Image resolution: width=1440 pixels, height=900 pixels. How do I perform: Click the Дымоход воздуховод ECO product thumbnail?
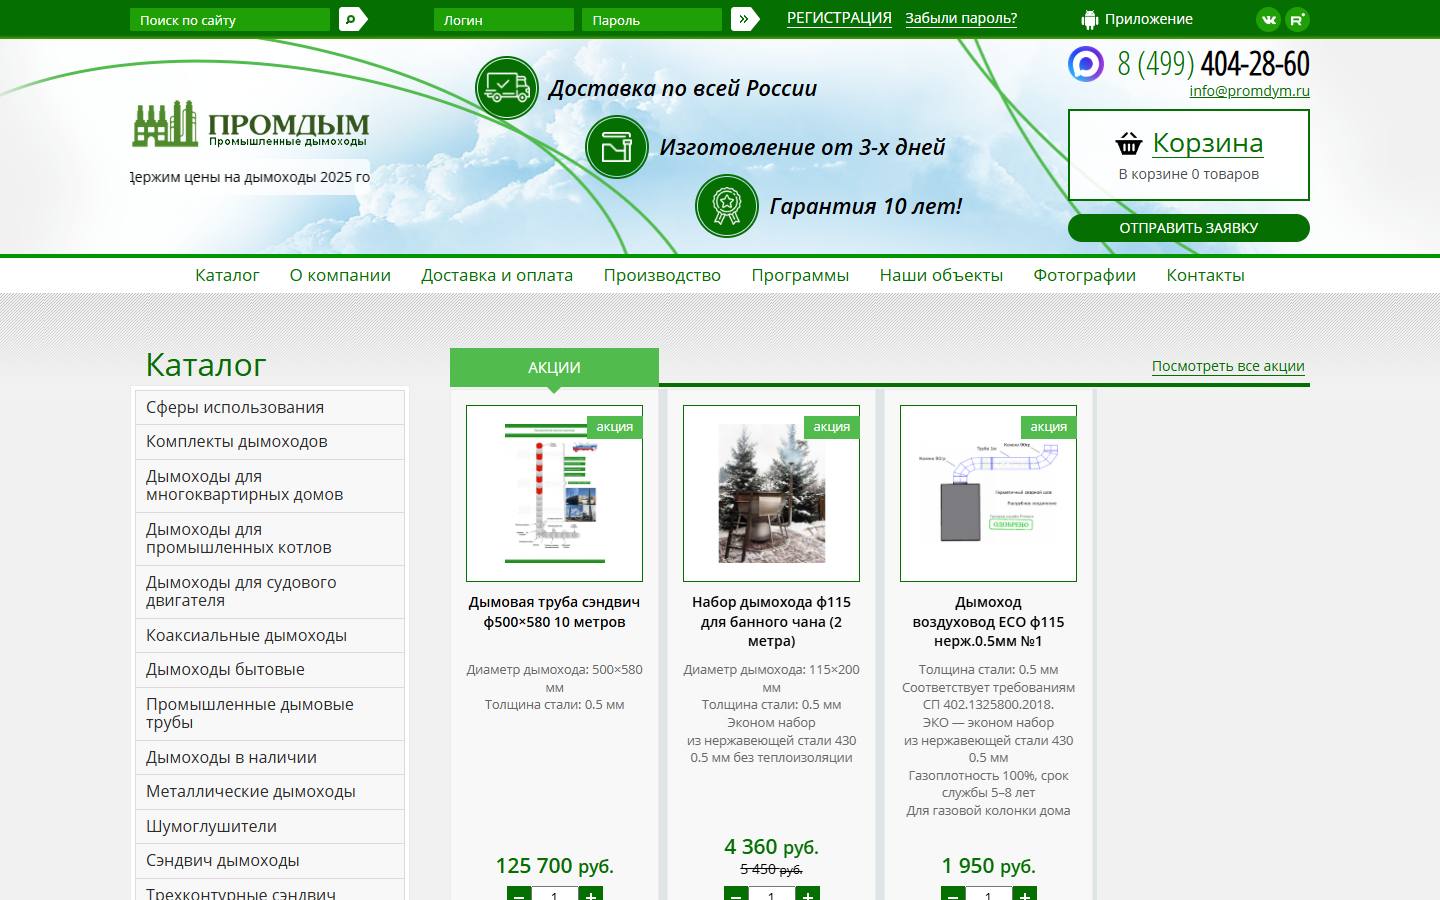point(988,493)
